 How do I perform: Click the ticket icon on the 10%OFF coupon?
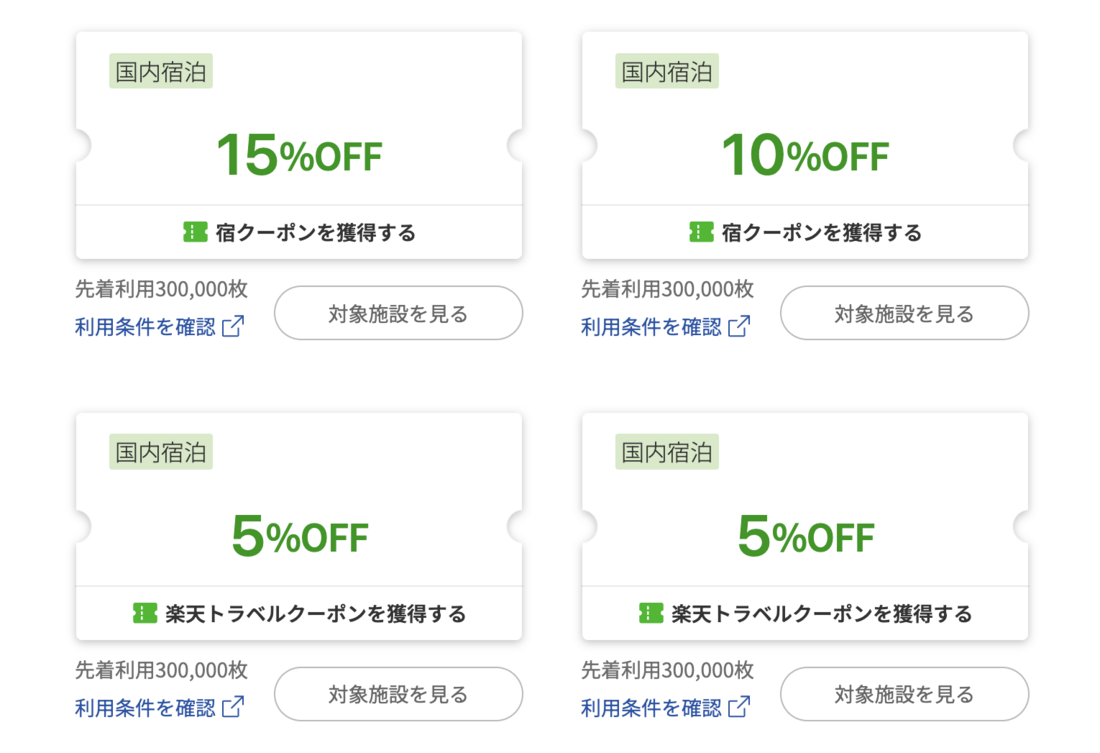click(701, 232)
